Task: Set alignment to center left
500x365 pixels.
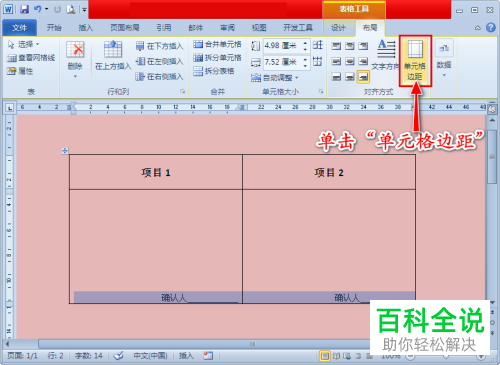Action: 336,61
